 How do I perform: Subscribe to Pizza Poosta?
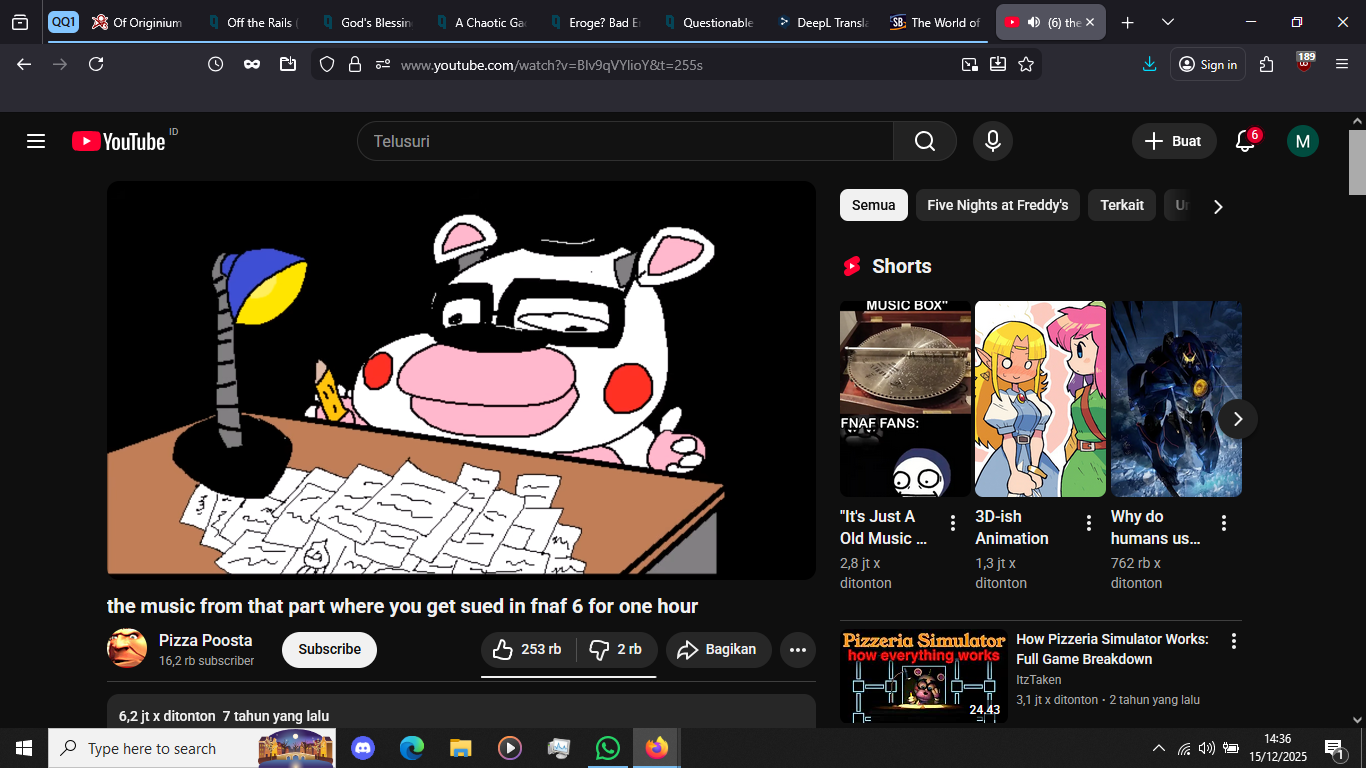(x=329, y=650)
